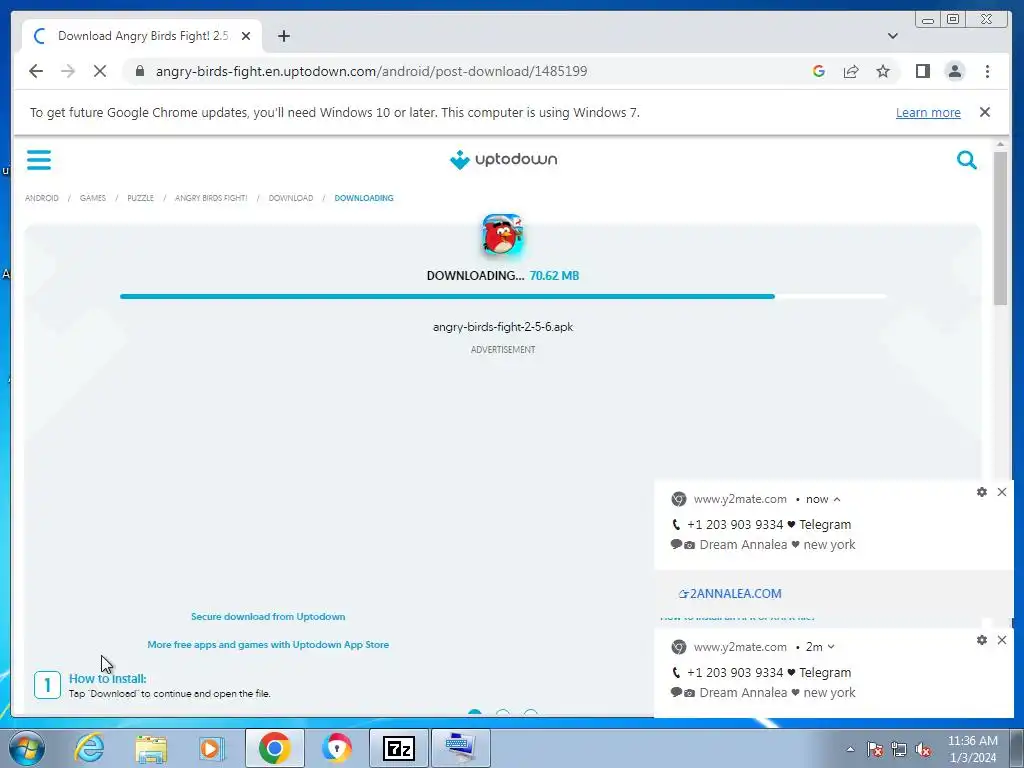Switch to Chrome in taskbar
The width and height of the screenshot is (1024, 768).
[274, 748]
